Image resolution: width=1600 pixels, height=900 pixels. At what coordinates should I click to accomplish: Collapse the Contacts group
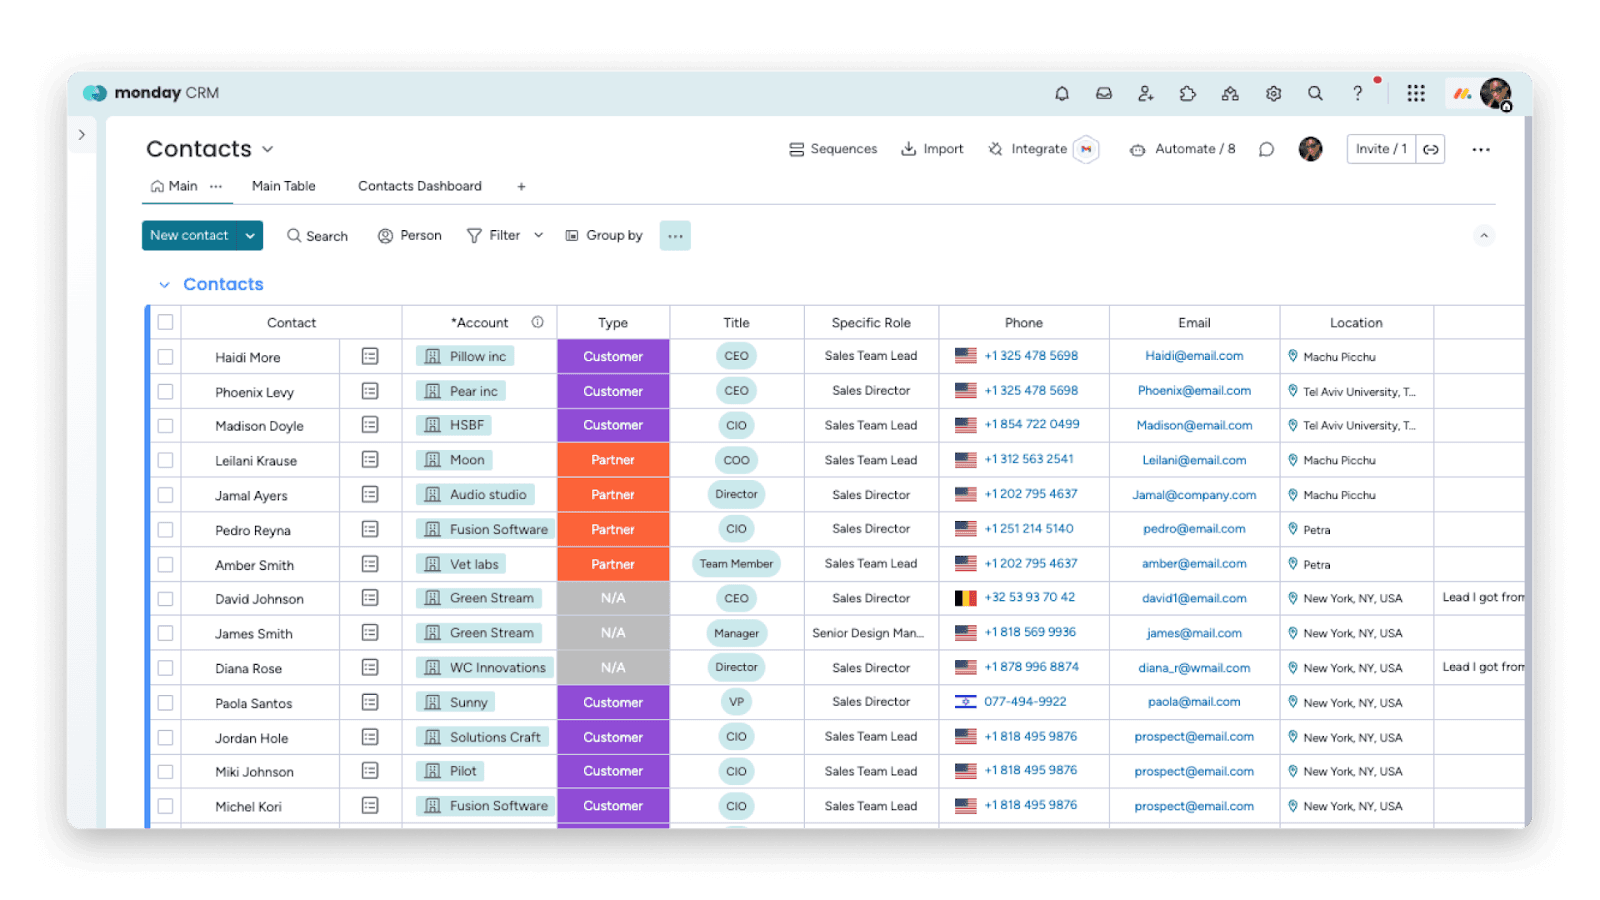[164, 285]
